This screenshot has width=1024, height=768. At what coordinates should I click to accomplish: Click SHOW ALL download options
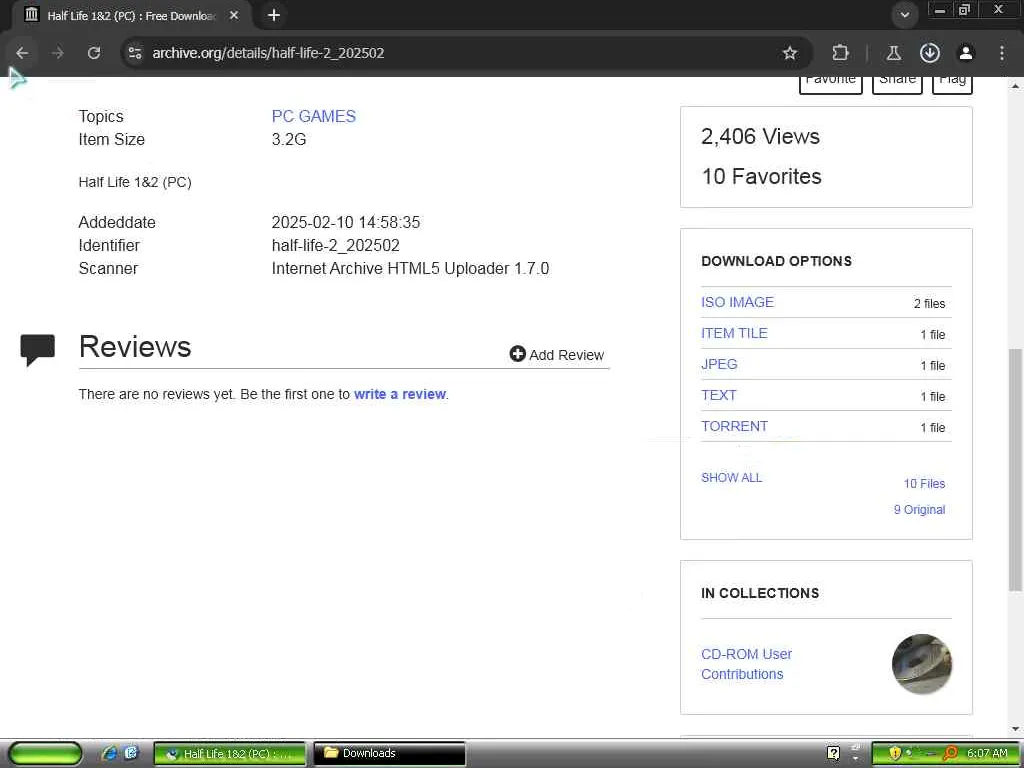pos(731,477)
